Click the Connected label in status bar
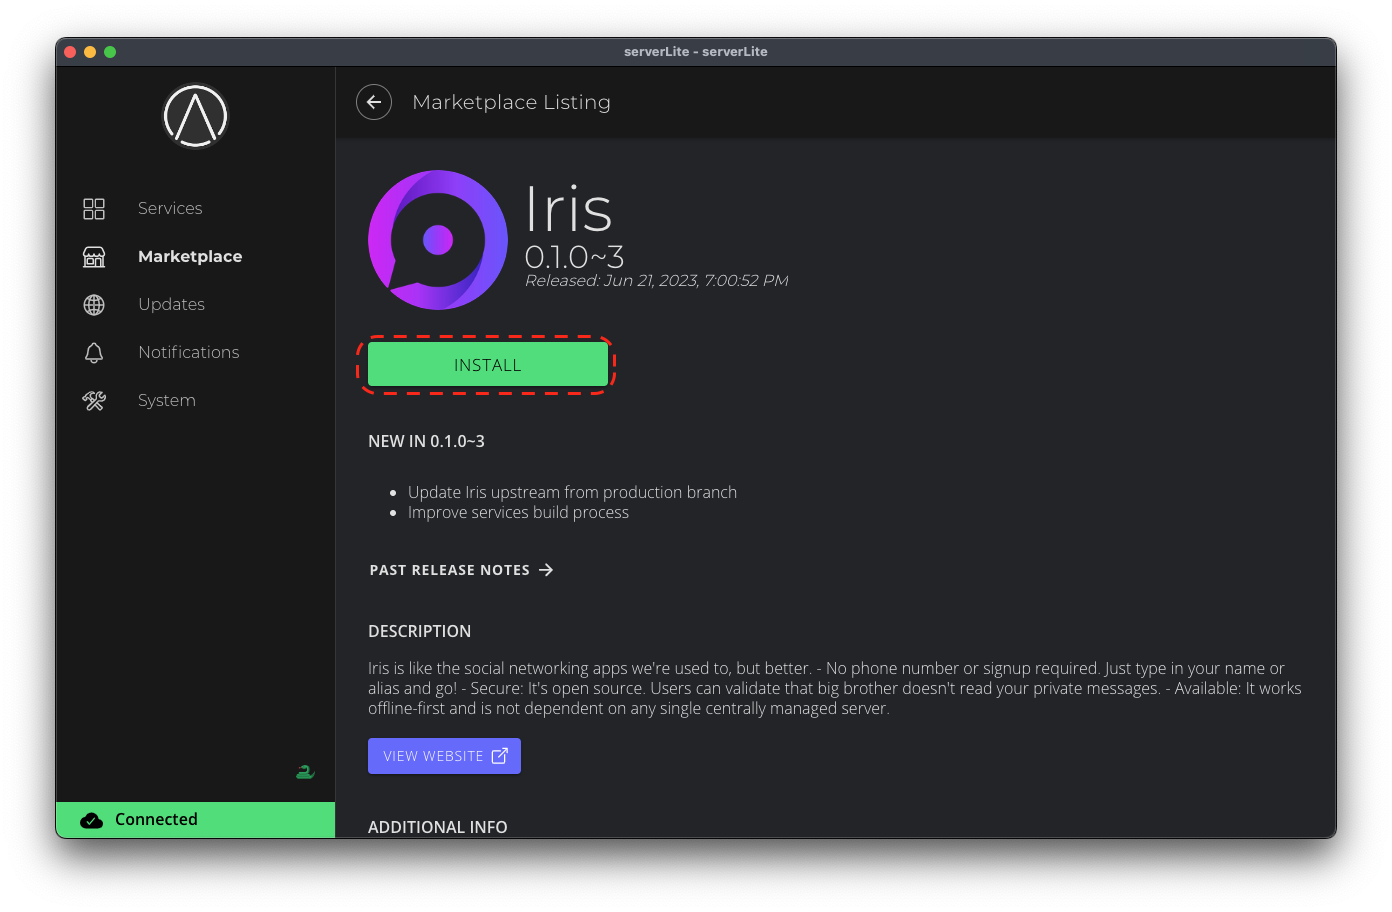This screenshot has width=1392, height=912. 156,820
